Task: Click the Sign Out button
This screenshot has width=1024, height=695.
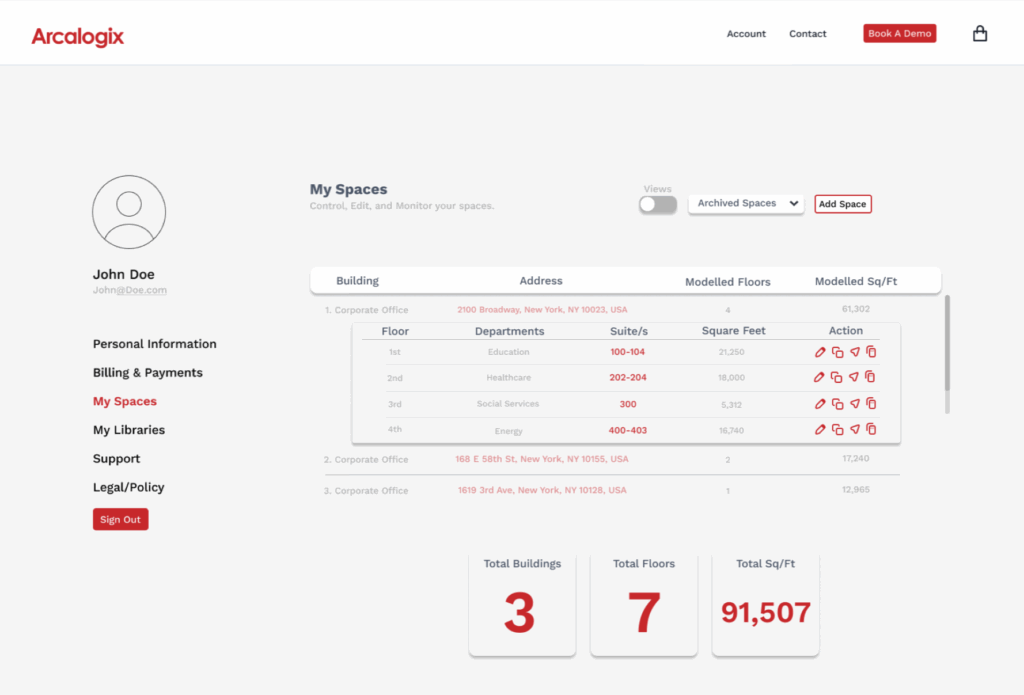Action: (120, 520)
